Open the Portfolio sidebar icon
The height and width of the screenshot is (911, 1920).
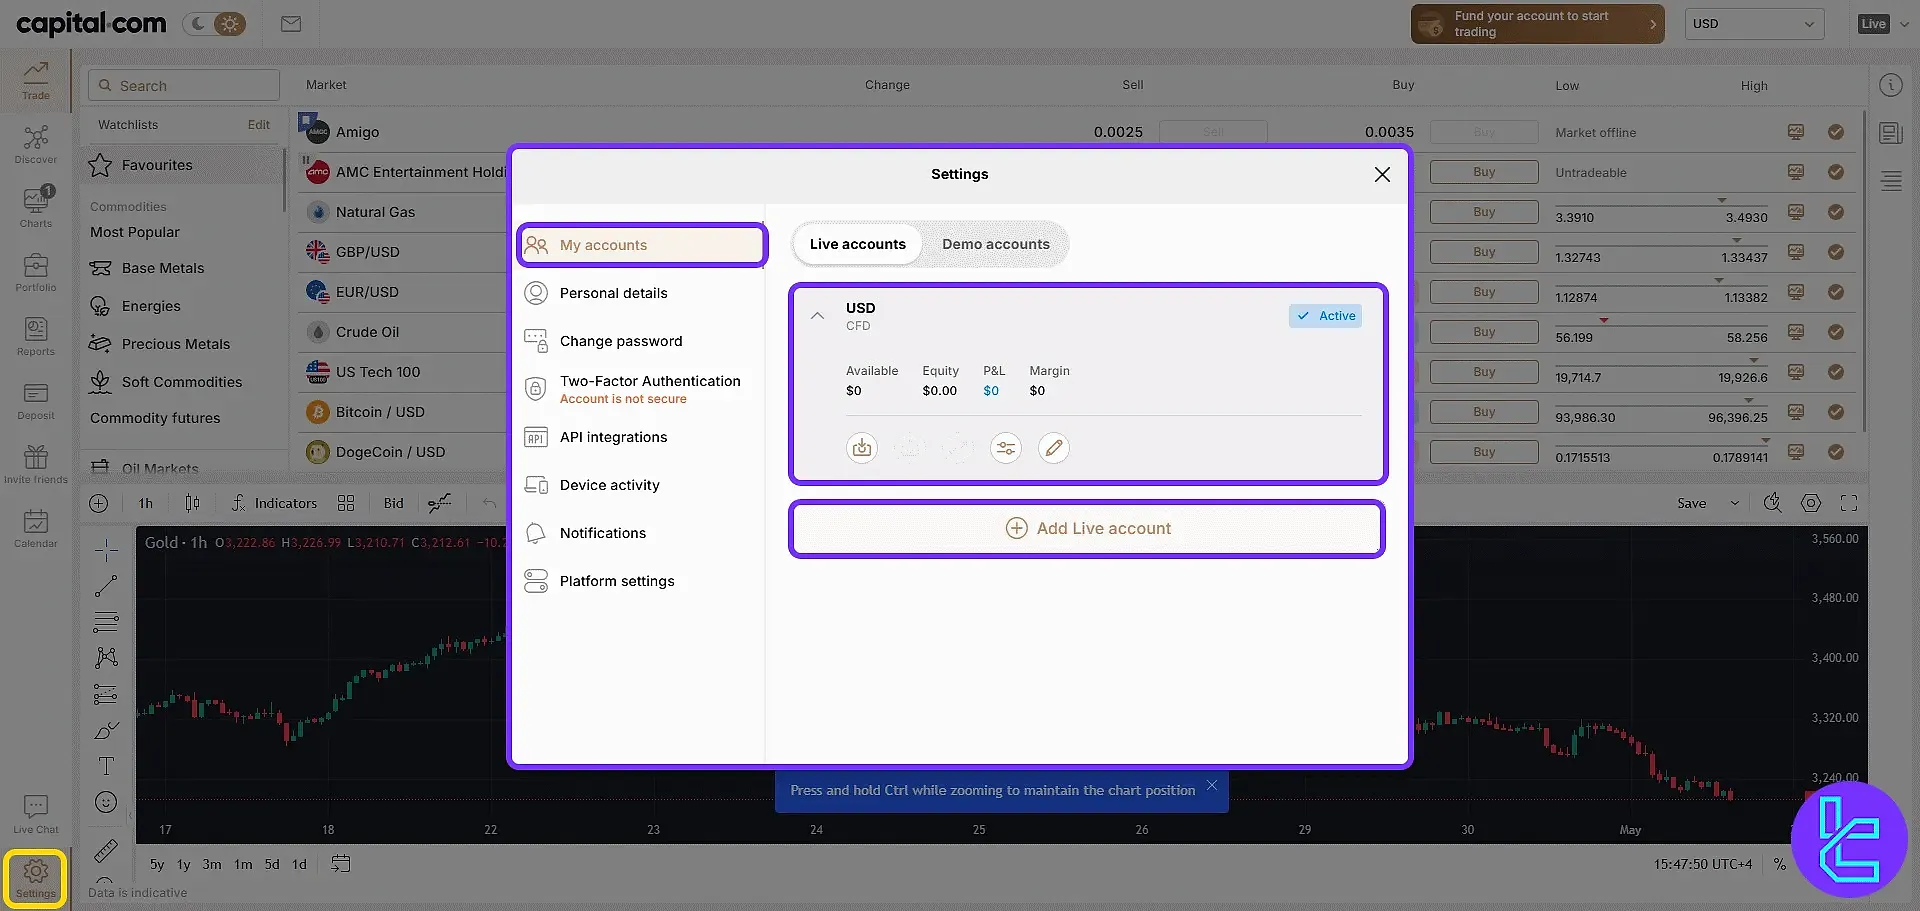(36, 271)
